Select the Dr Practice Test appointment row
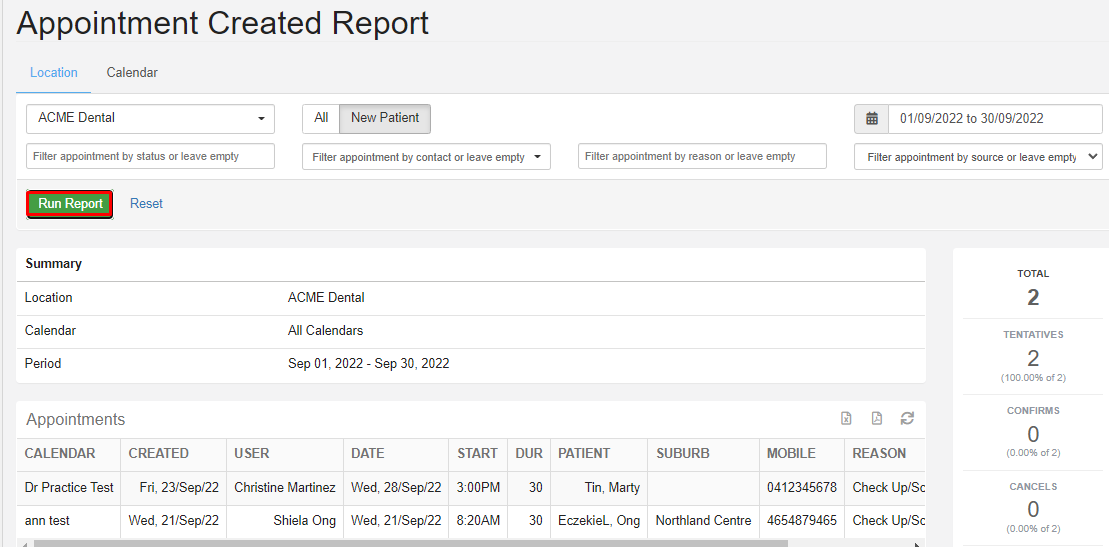 [471, 488]
